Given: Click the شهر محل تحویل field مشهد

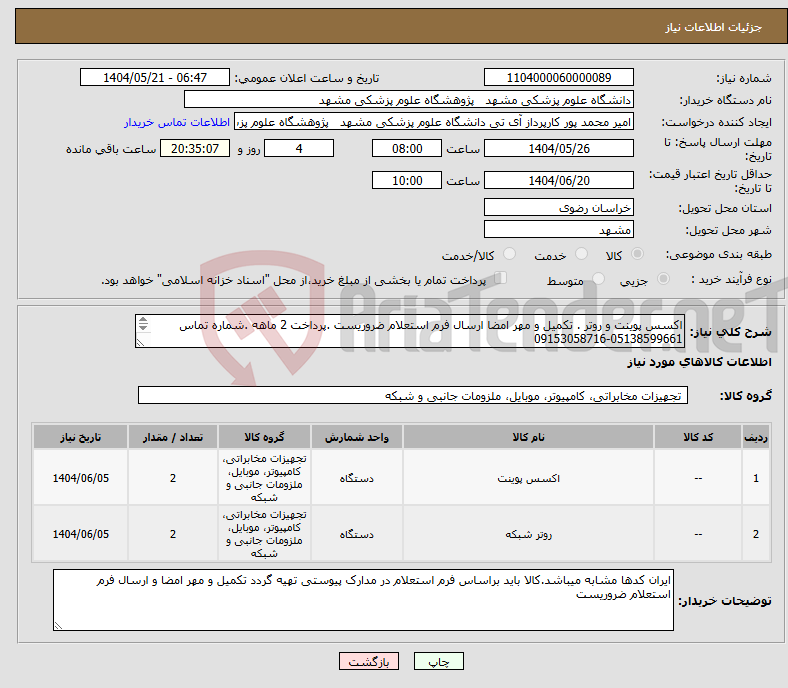Looking at the screenshot, I should [558, 230].
